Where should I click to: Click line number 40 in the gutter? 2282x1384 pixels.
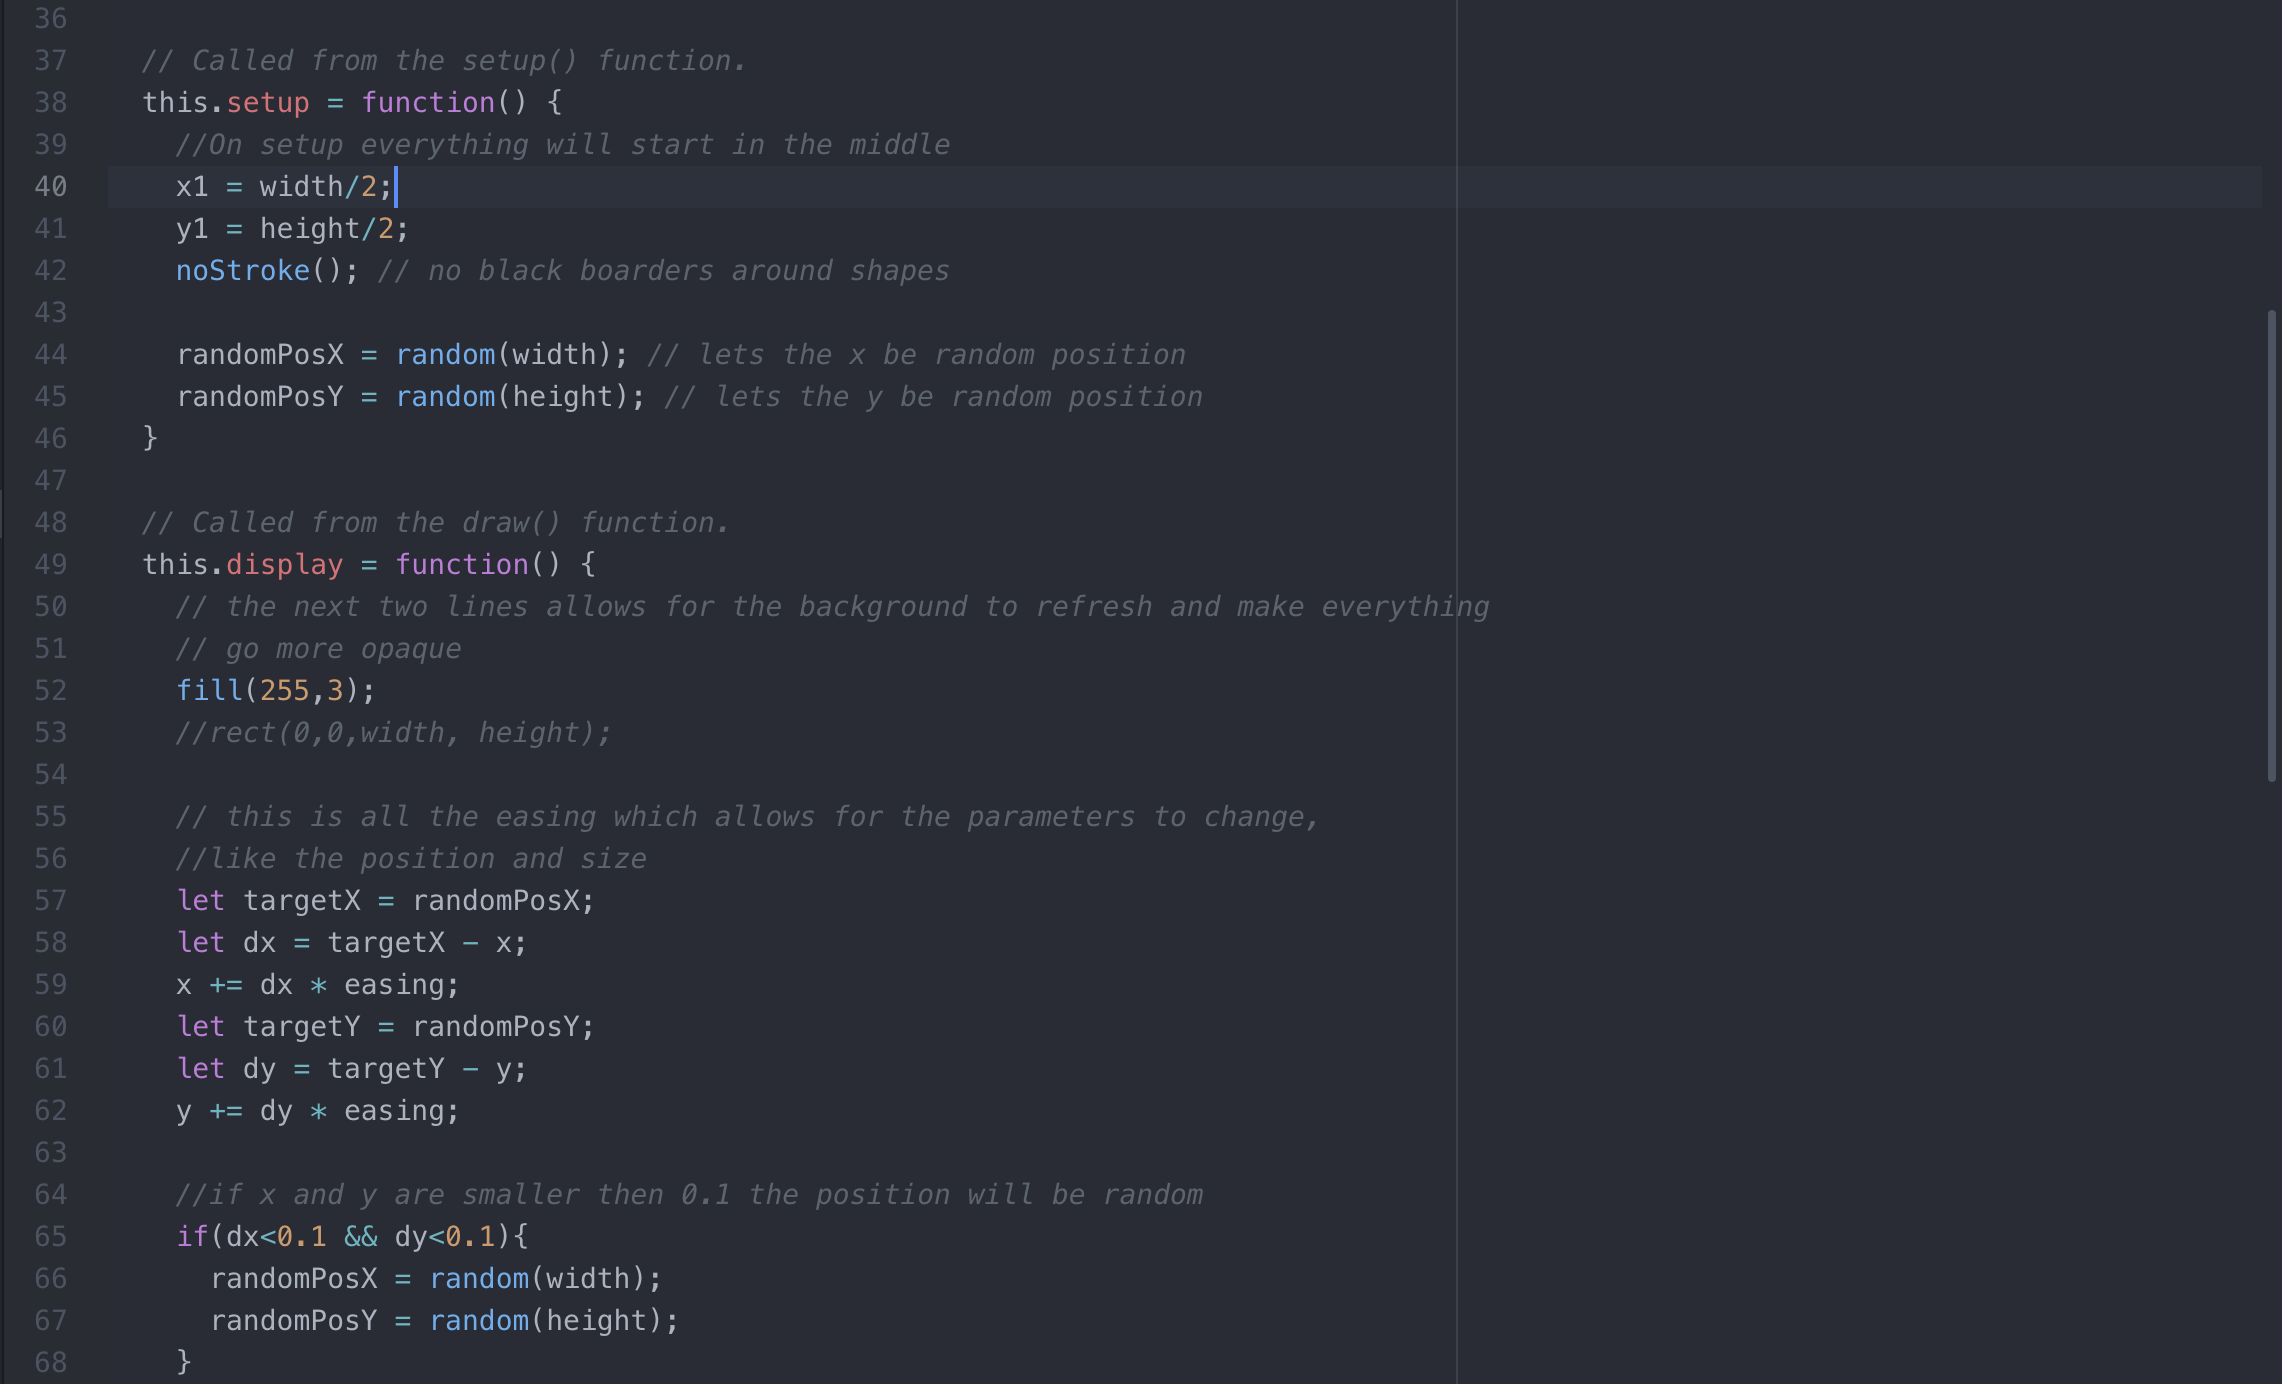[50, 187]
